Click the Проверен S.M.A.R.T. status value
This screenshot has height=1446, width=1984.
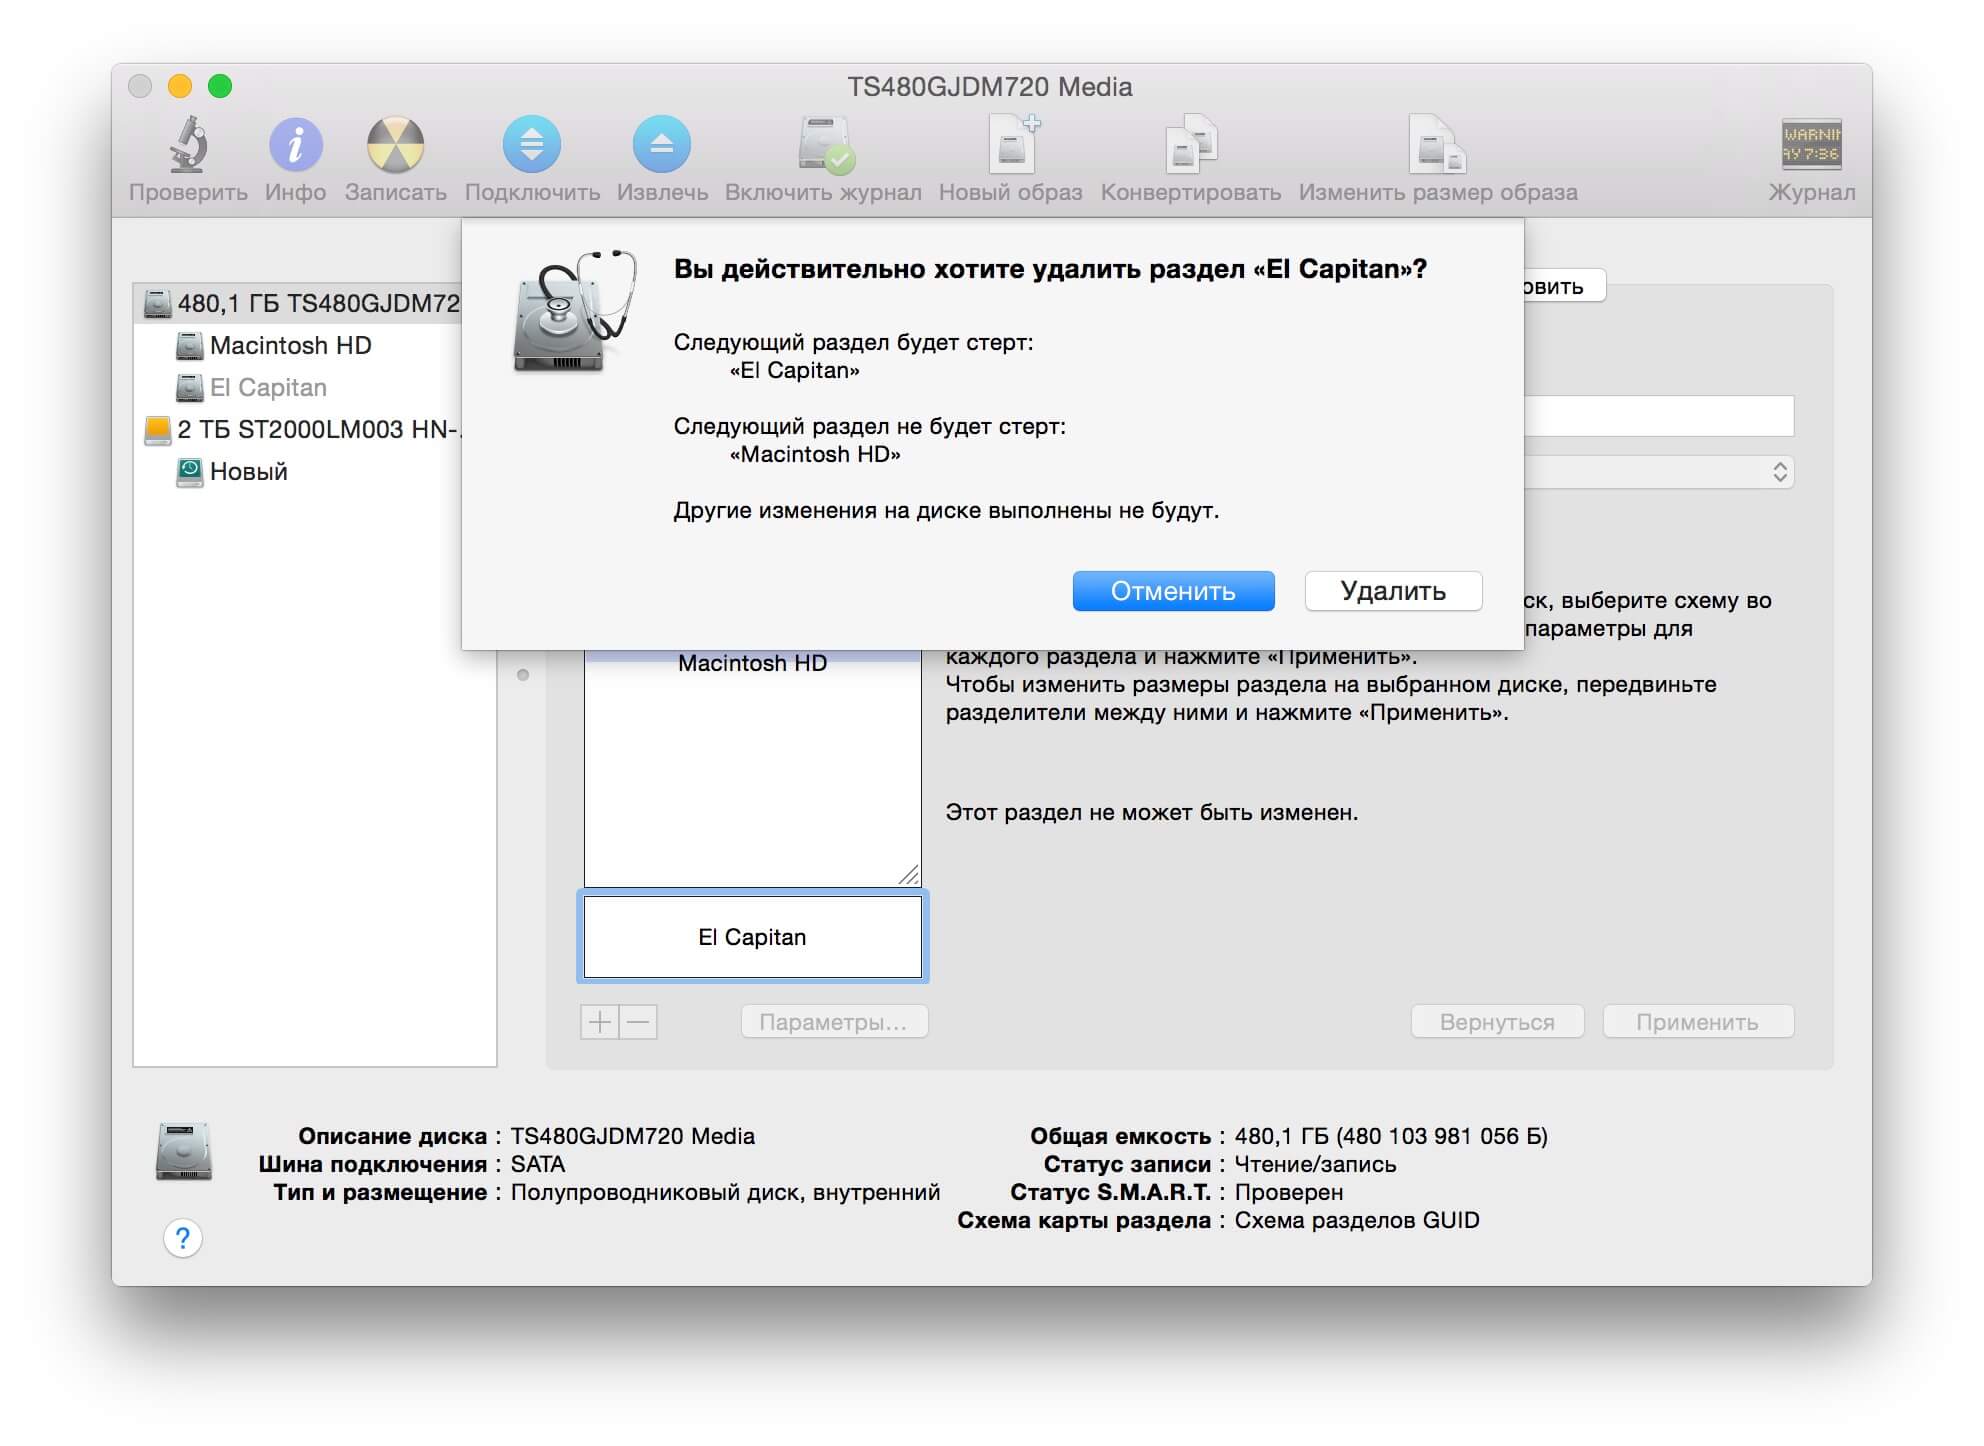tap(1289, 1192)
